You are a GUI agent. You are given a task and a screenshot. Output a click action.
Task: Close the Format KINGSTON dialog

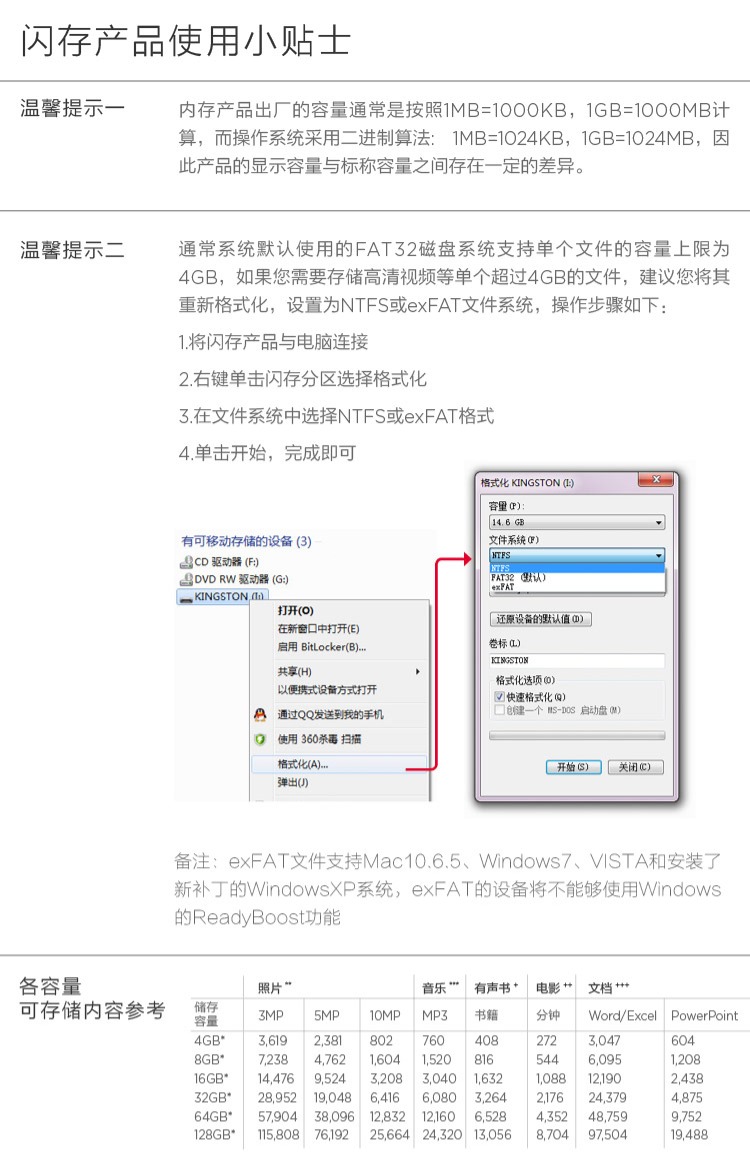pos(656,480)
